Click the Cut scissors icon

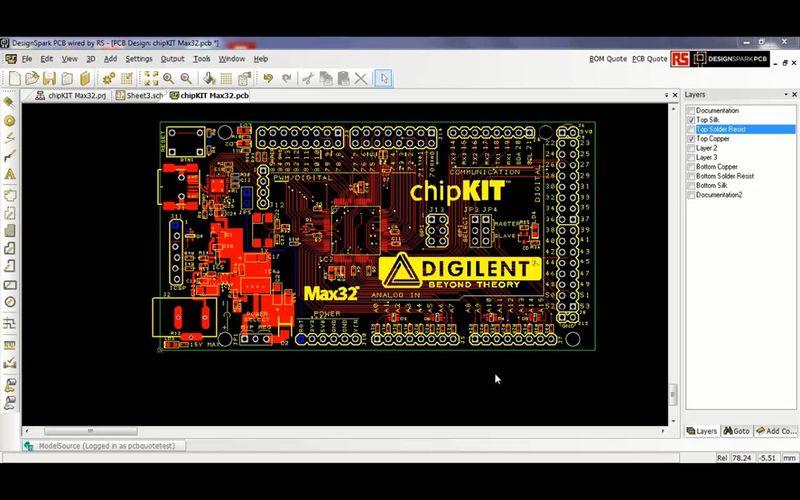308,79
